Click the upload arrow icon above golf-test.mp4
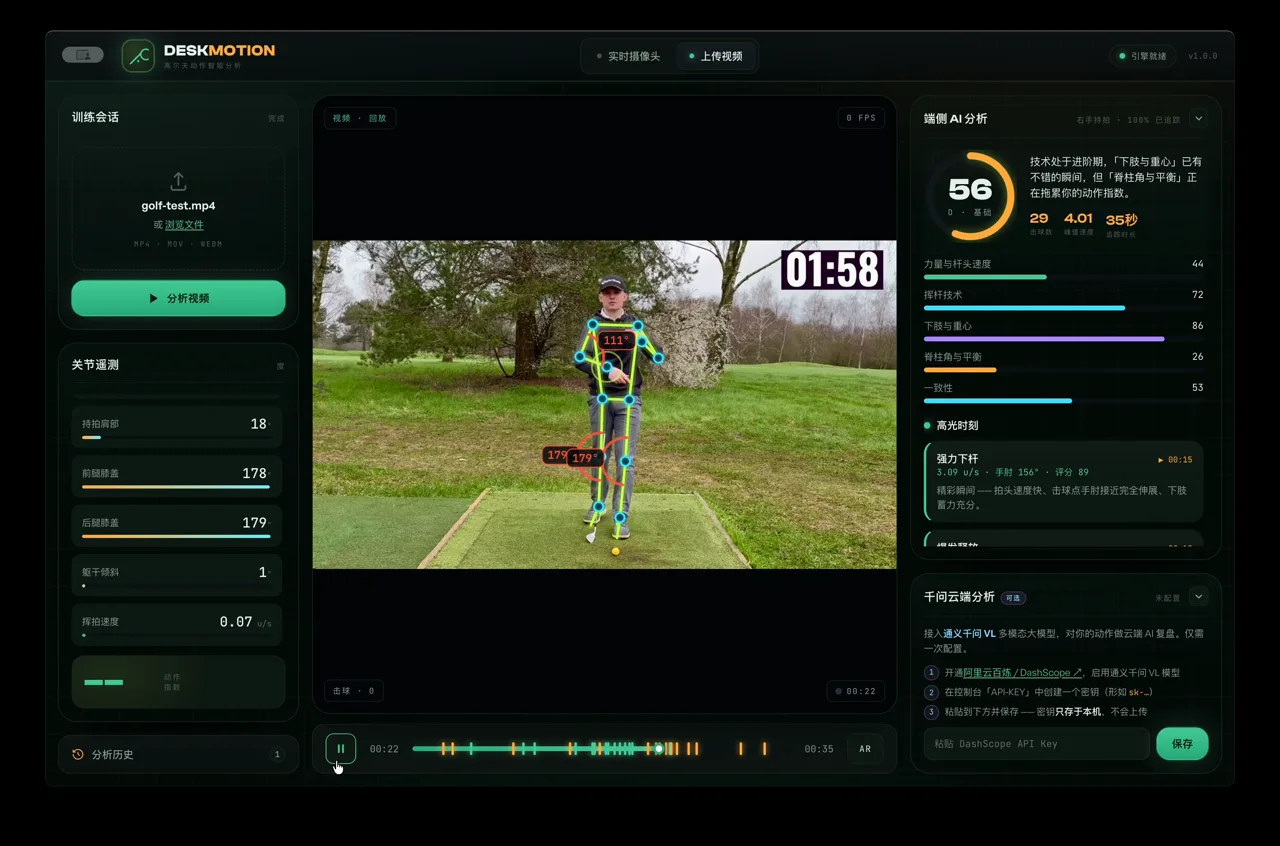The width and height of the screenshot is (1280, 846). (178, 181)
